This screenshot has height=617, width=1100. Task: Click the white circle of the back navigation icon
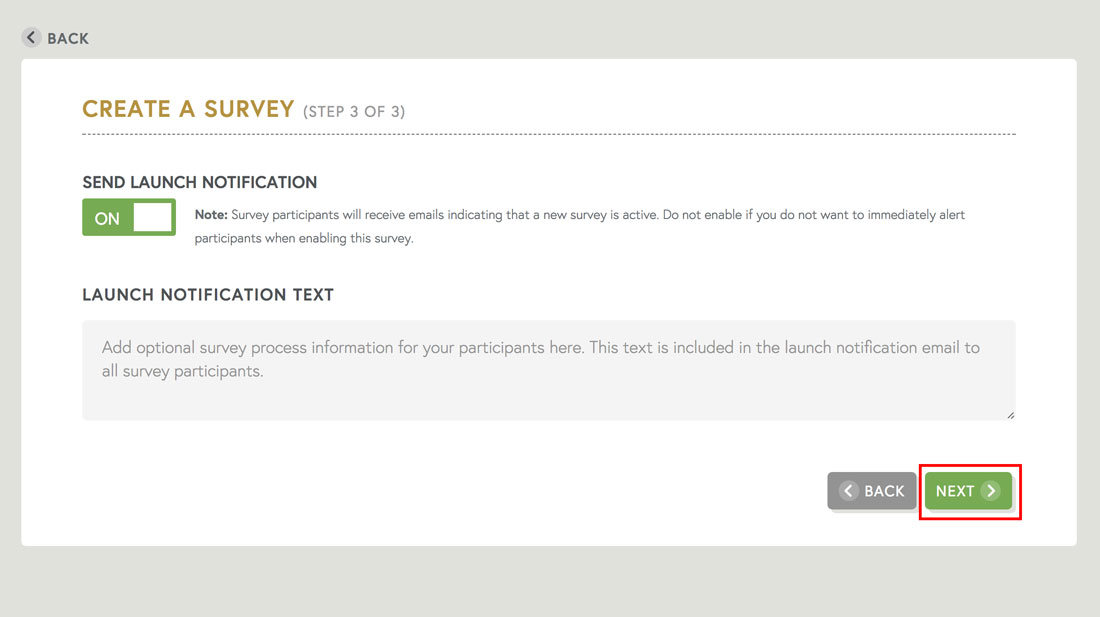point(31,37)
